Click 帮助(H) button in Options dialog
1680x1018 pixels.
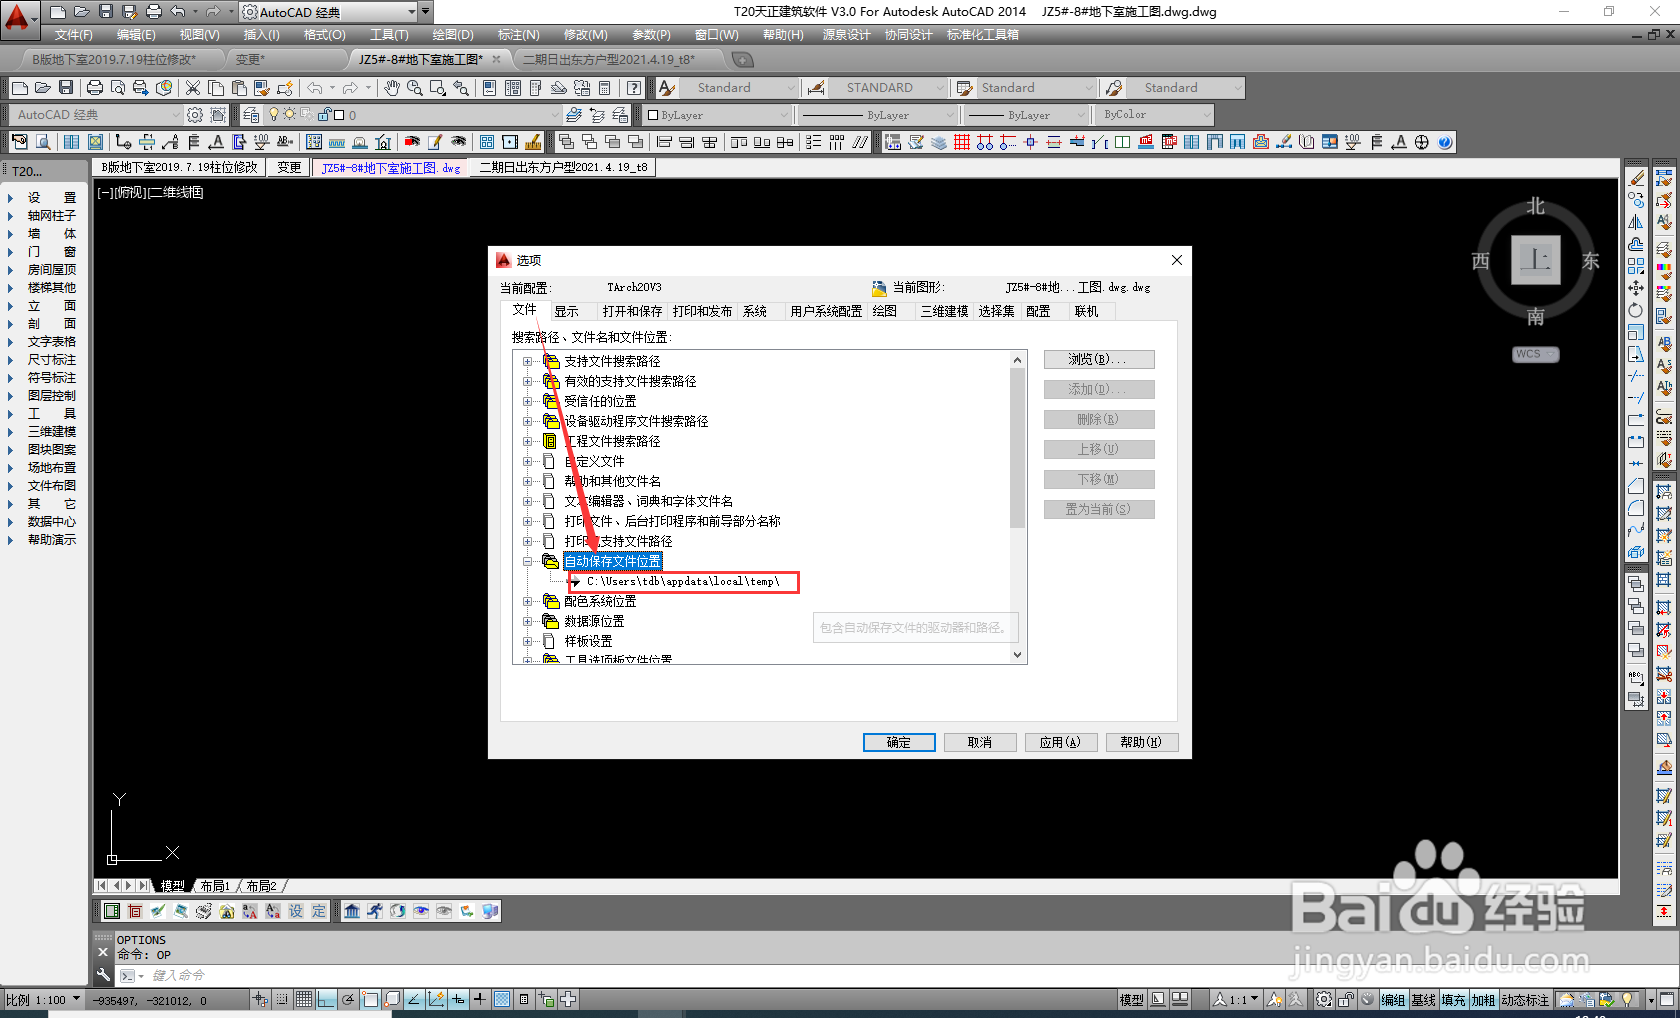pyautogui.click(x=1141, y=742)
